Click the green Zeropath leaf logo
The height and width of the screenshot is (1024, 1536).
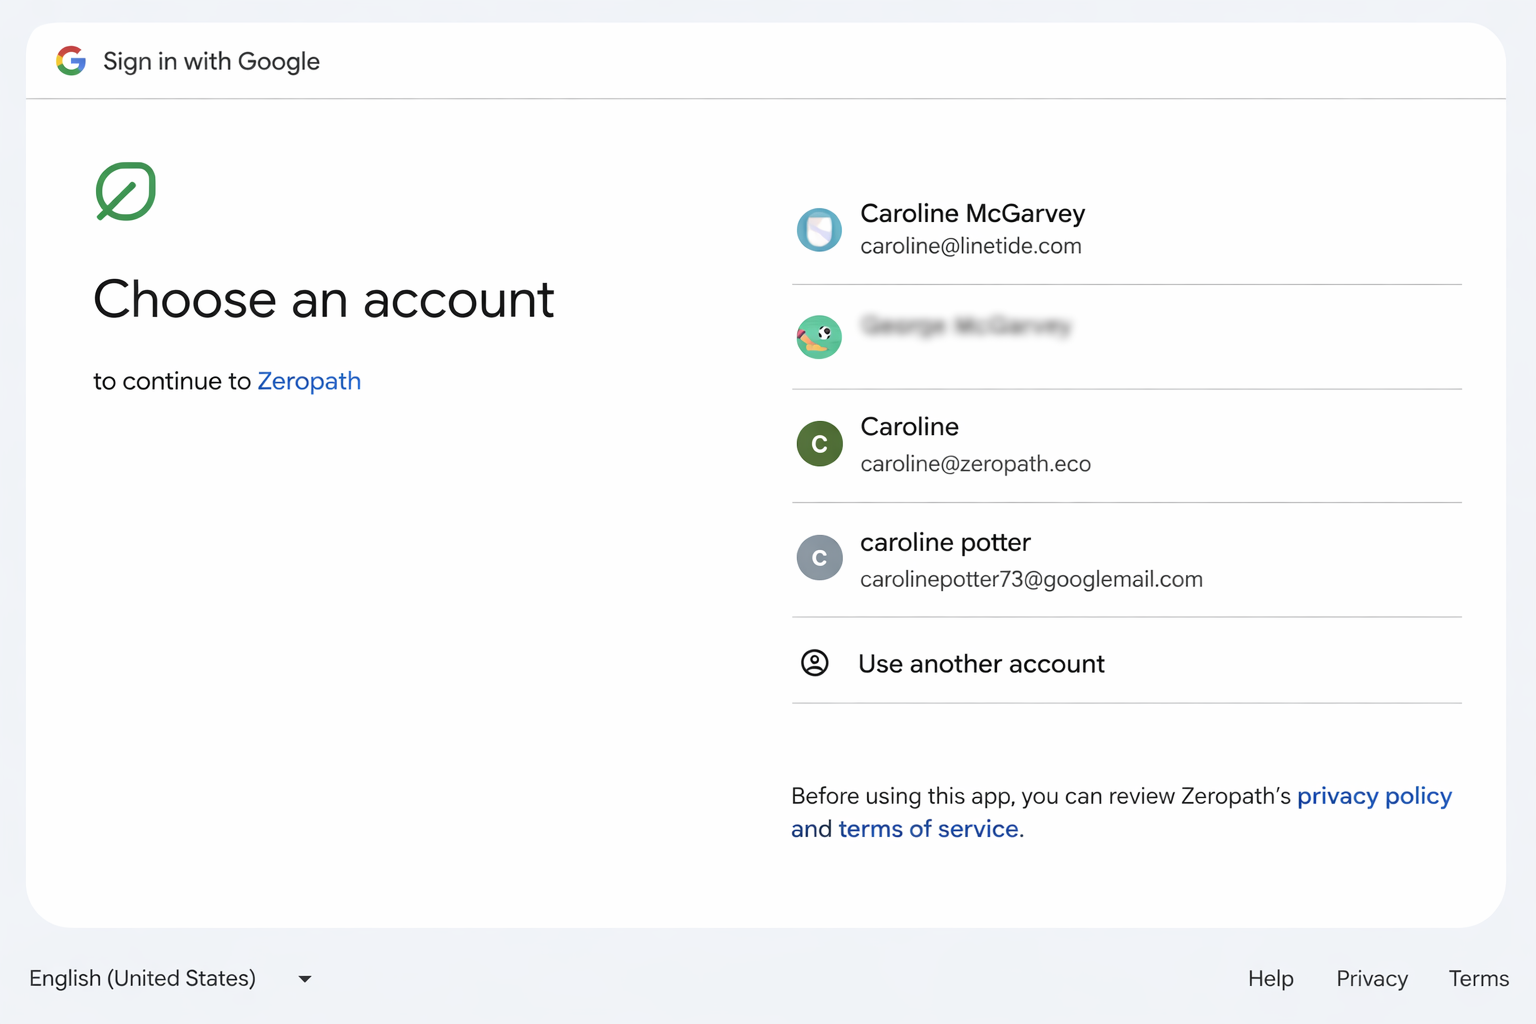pos(126,191)
